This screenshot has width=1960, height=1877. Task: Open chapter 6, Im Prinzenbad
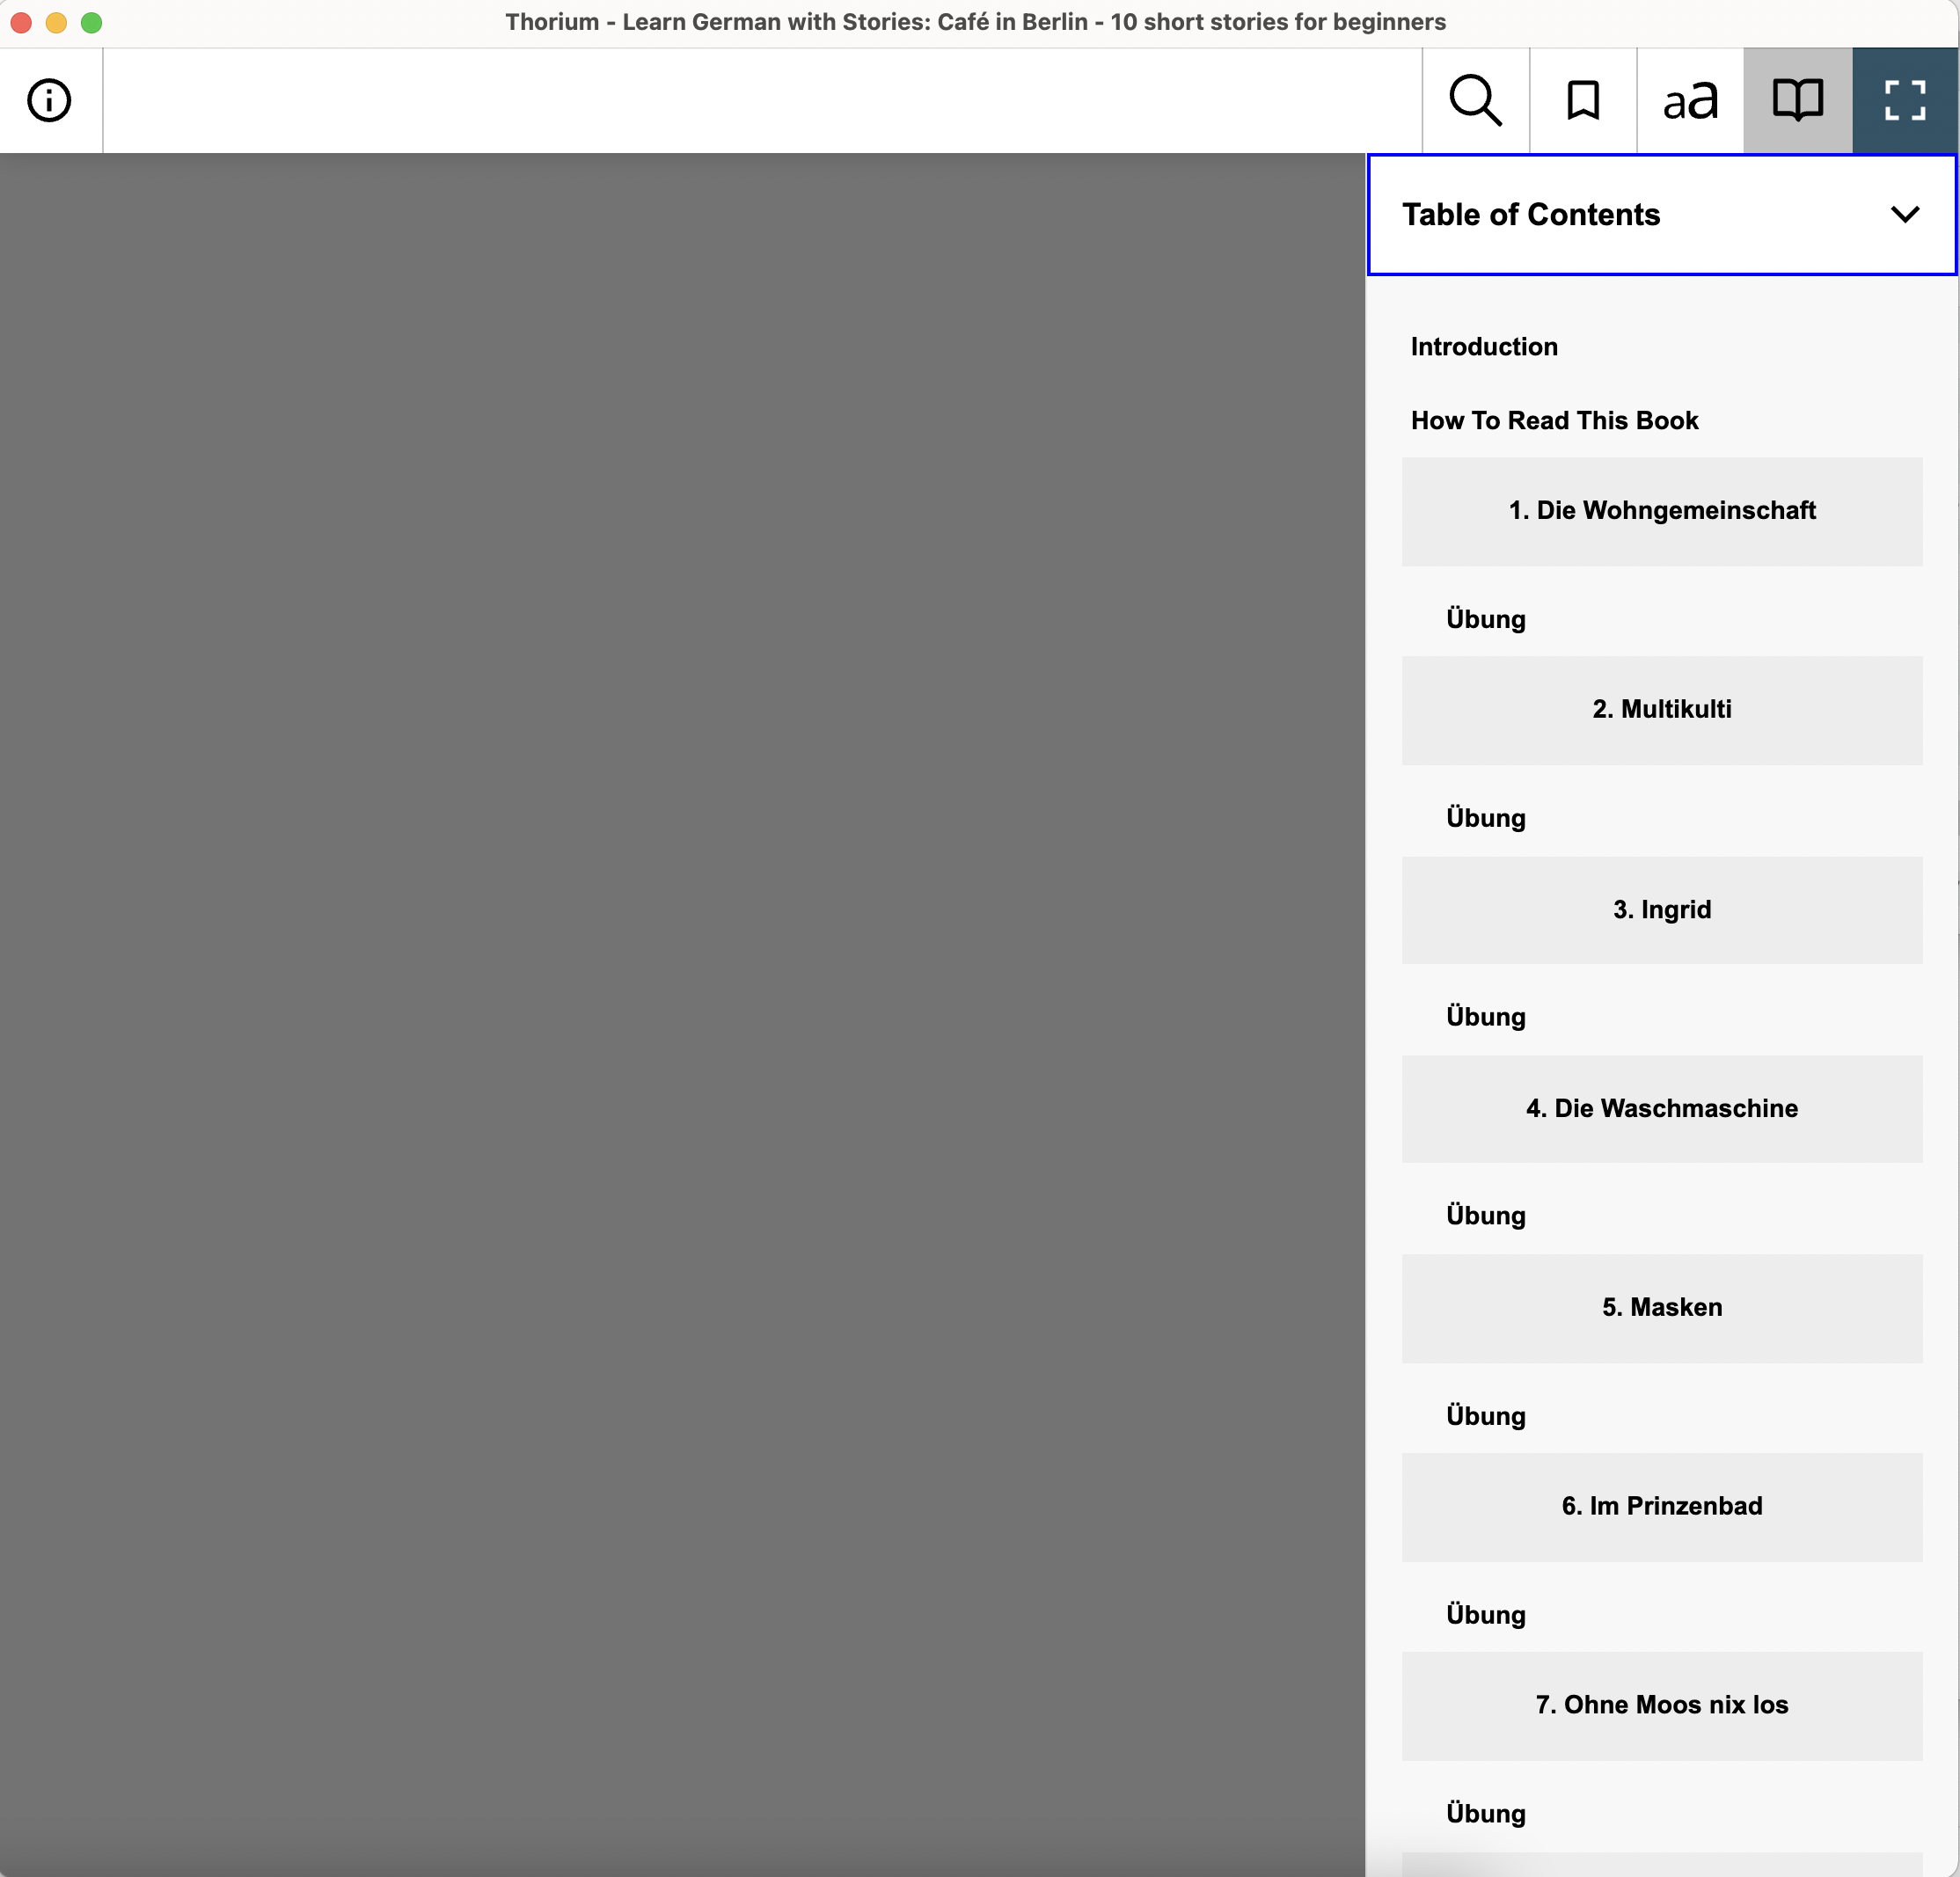(1661, 1506)
